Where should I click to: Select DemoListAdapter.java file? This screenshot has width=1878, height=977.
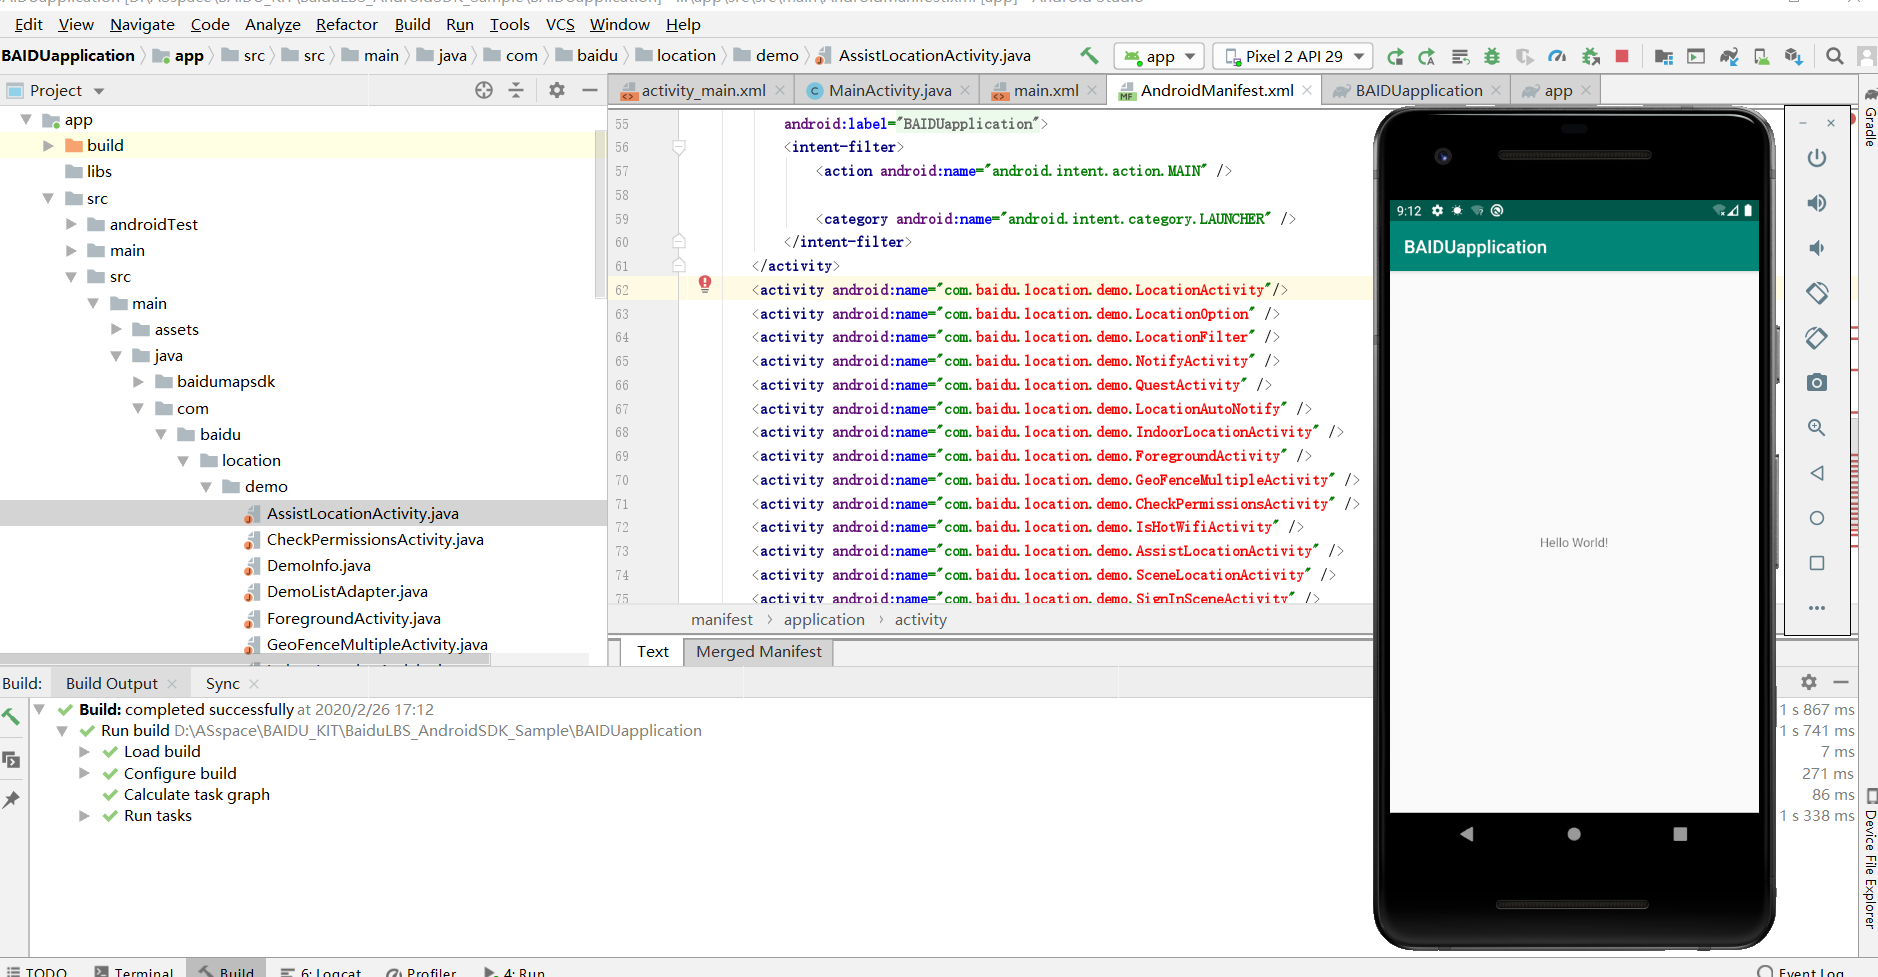pyautogui.click(x=346, y=592)
